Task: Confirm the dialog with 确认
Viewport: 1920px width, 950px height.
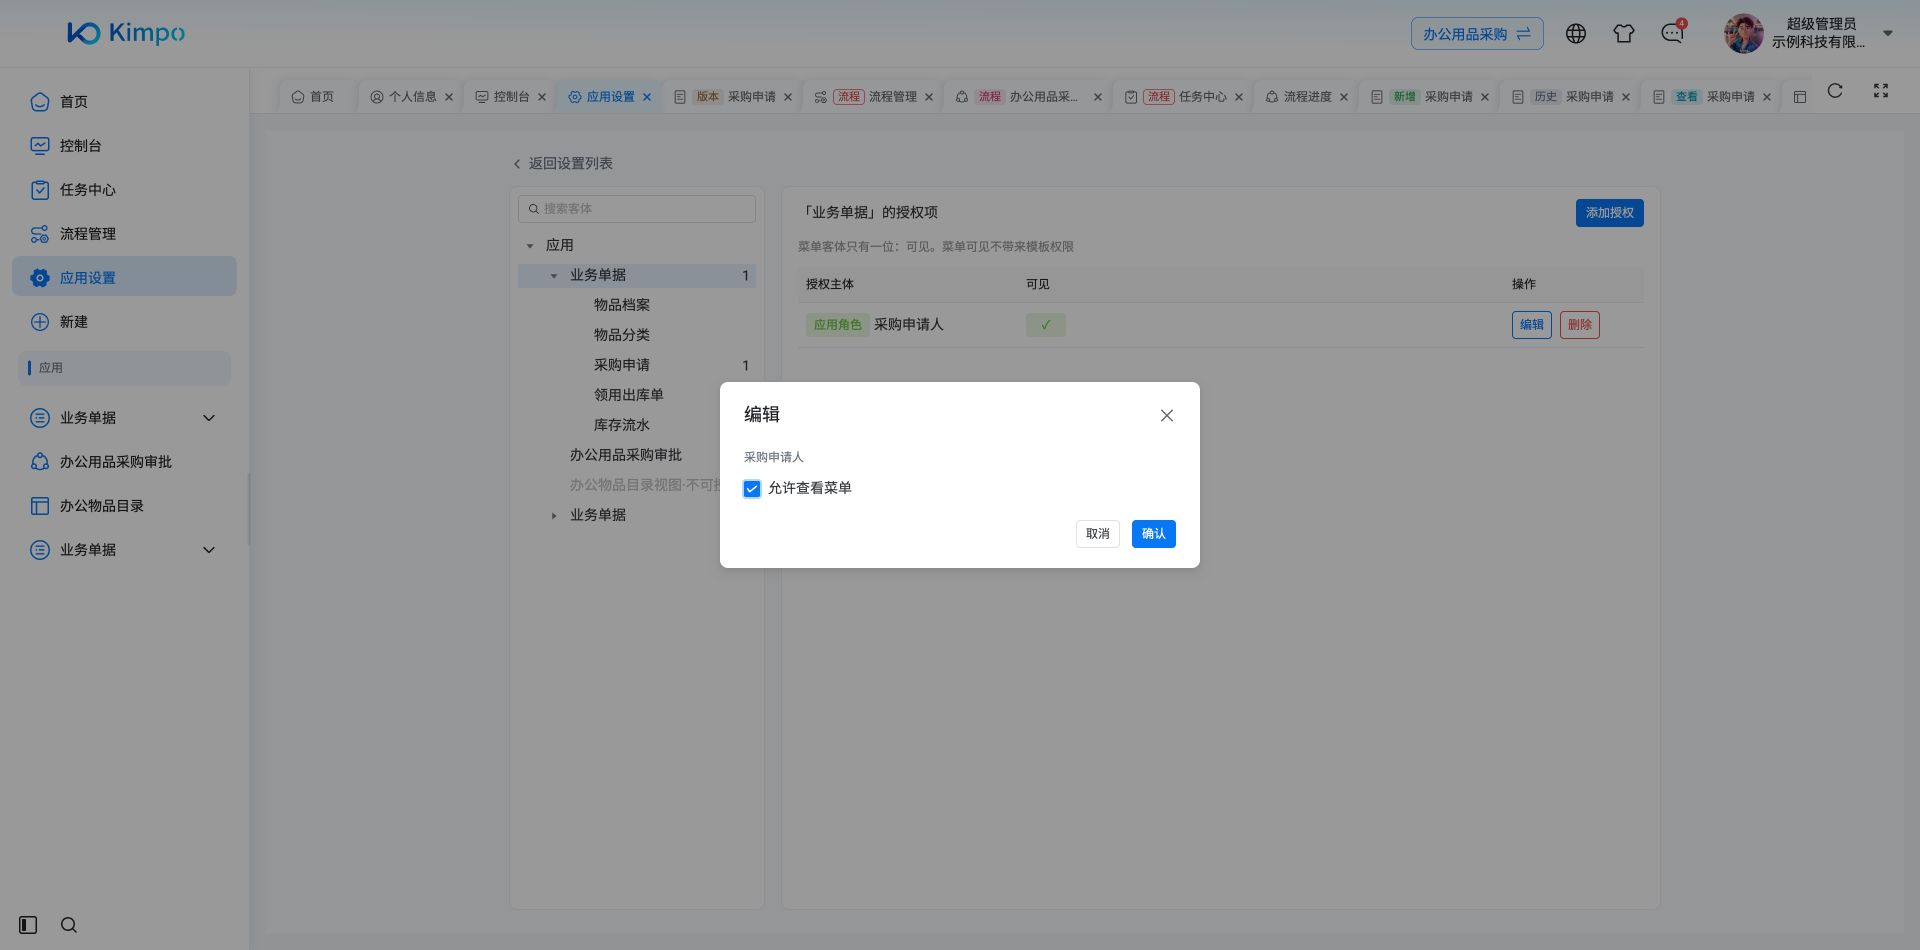Action: [1154, 534]
